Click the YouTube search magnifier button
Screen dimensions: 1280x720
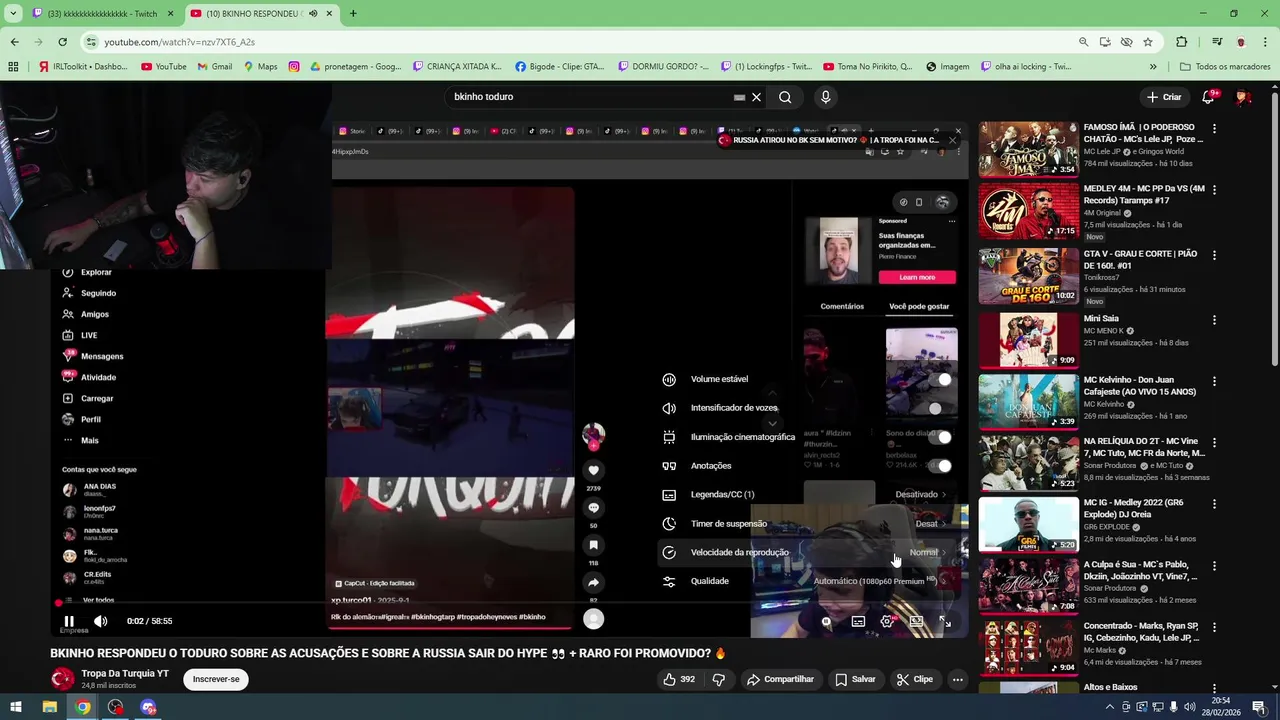pyautogui.click(x=785, y=97)
